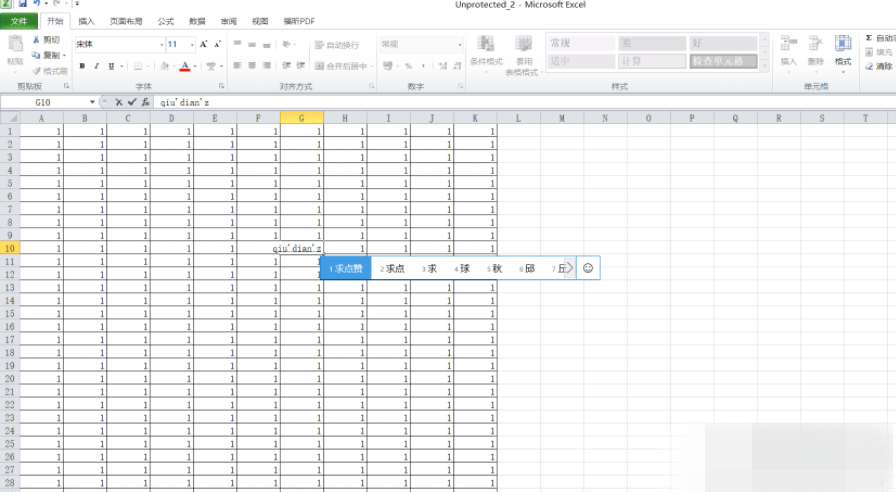Cancel the entry with the X button
Screen dimensions: 896x492
(x=118, y=102)
